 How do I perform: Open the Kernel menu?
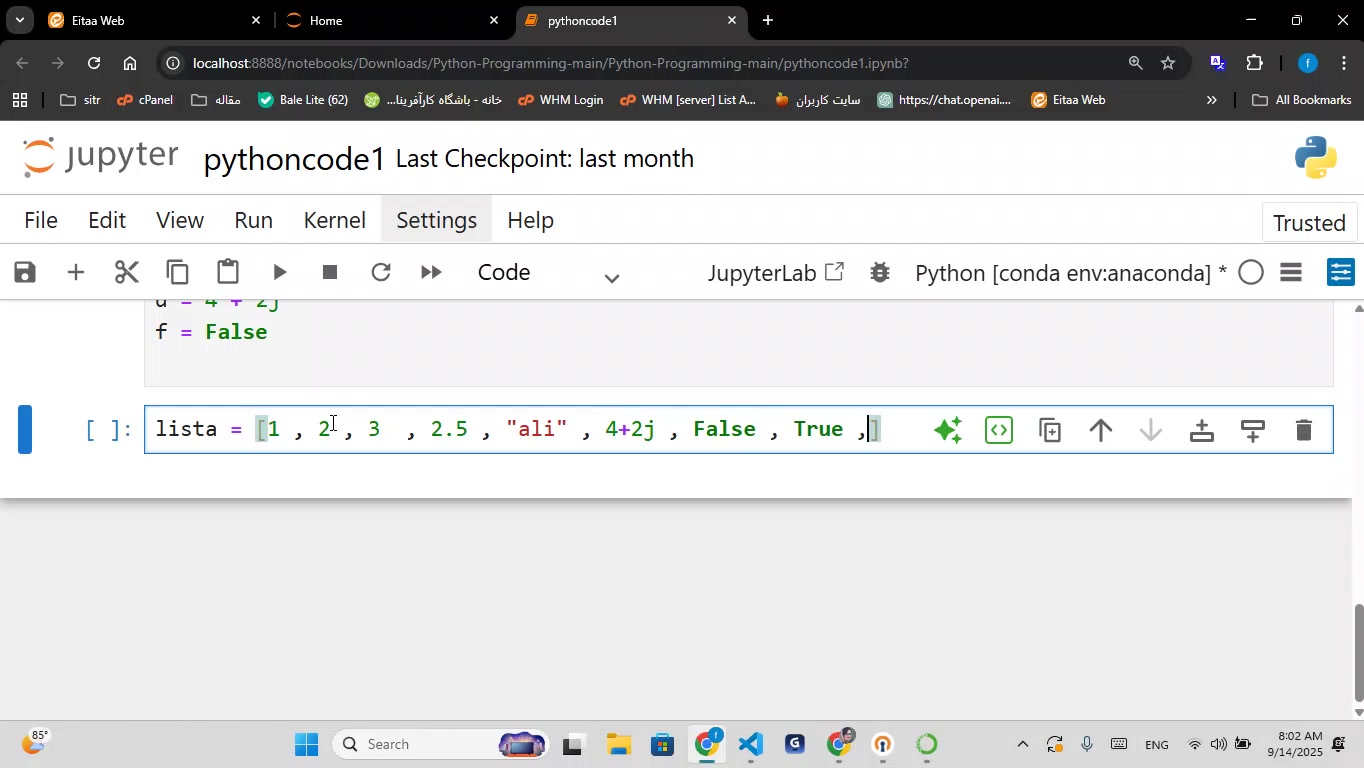pos(334,220)
